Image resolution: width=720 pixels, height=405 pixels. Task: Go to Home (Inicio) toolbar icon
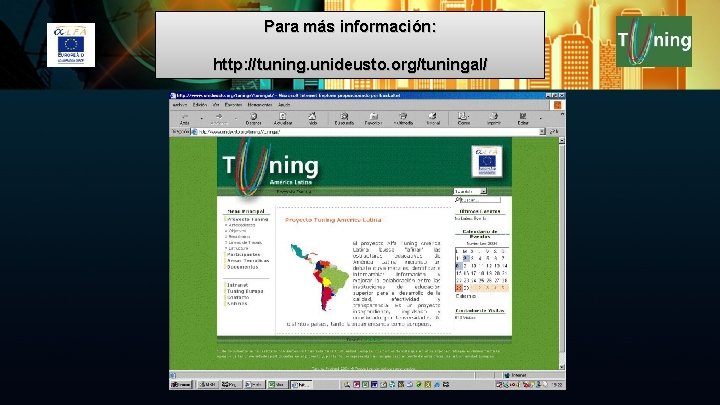tap(313, 117)
